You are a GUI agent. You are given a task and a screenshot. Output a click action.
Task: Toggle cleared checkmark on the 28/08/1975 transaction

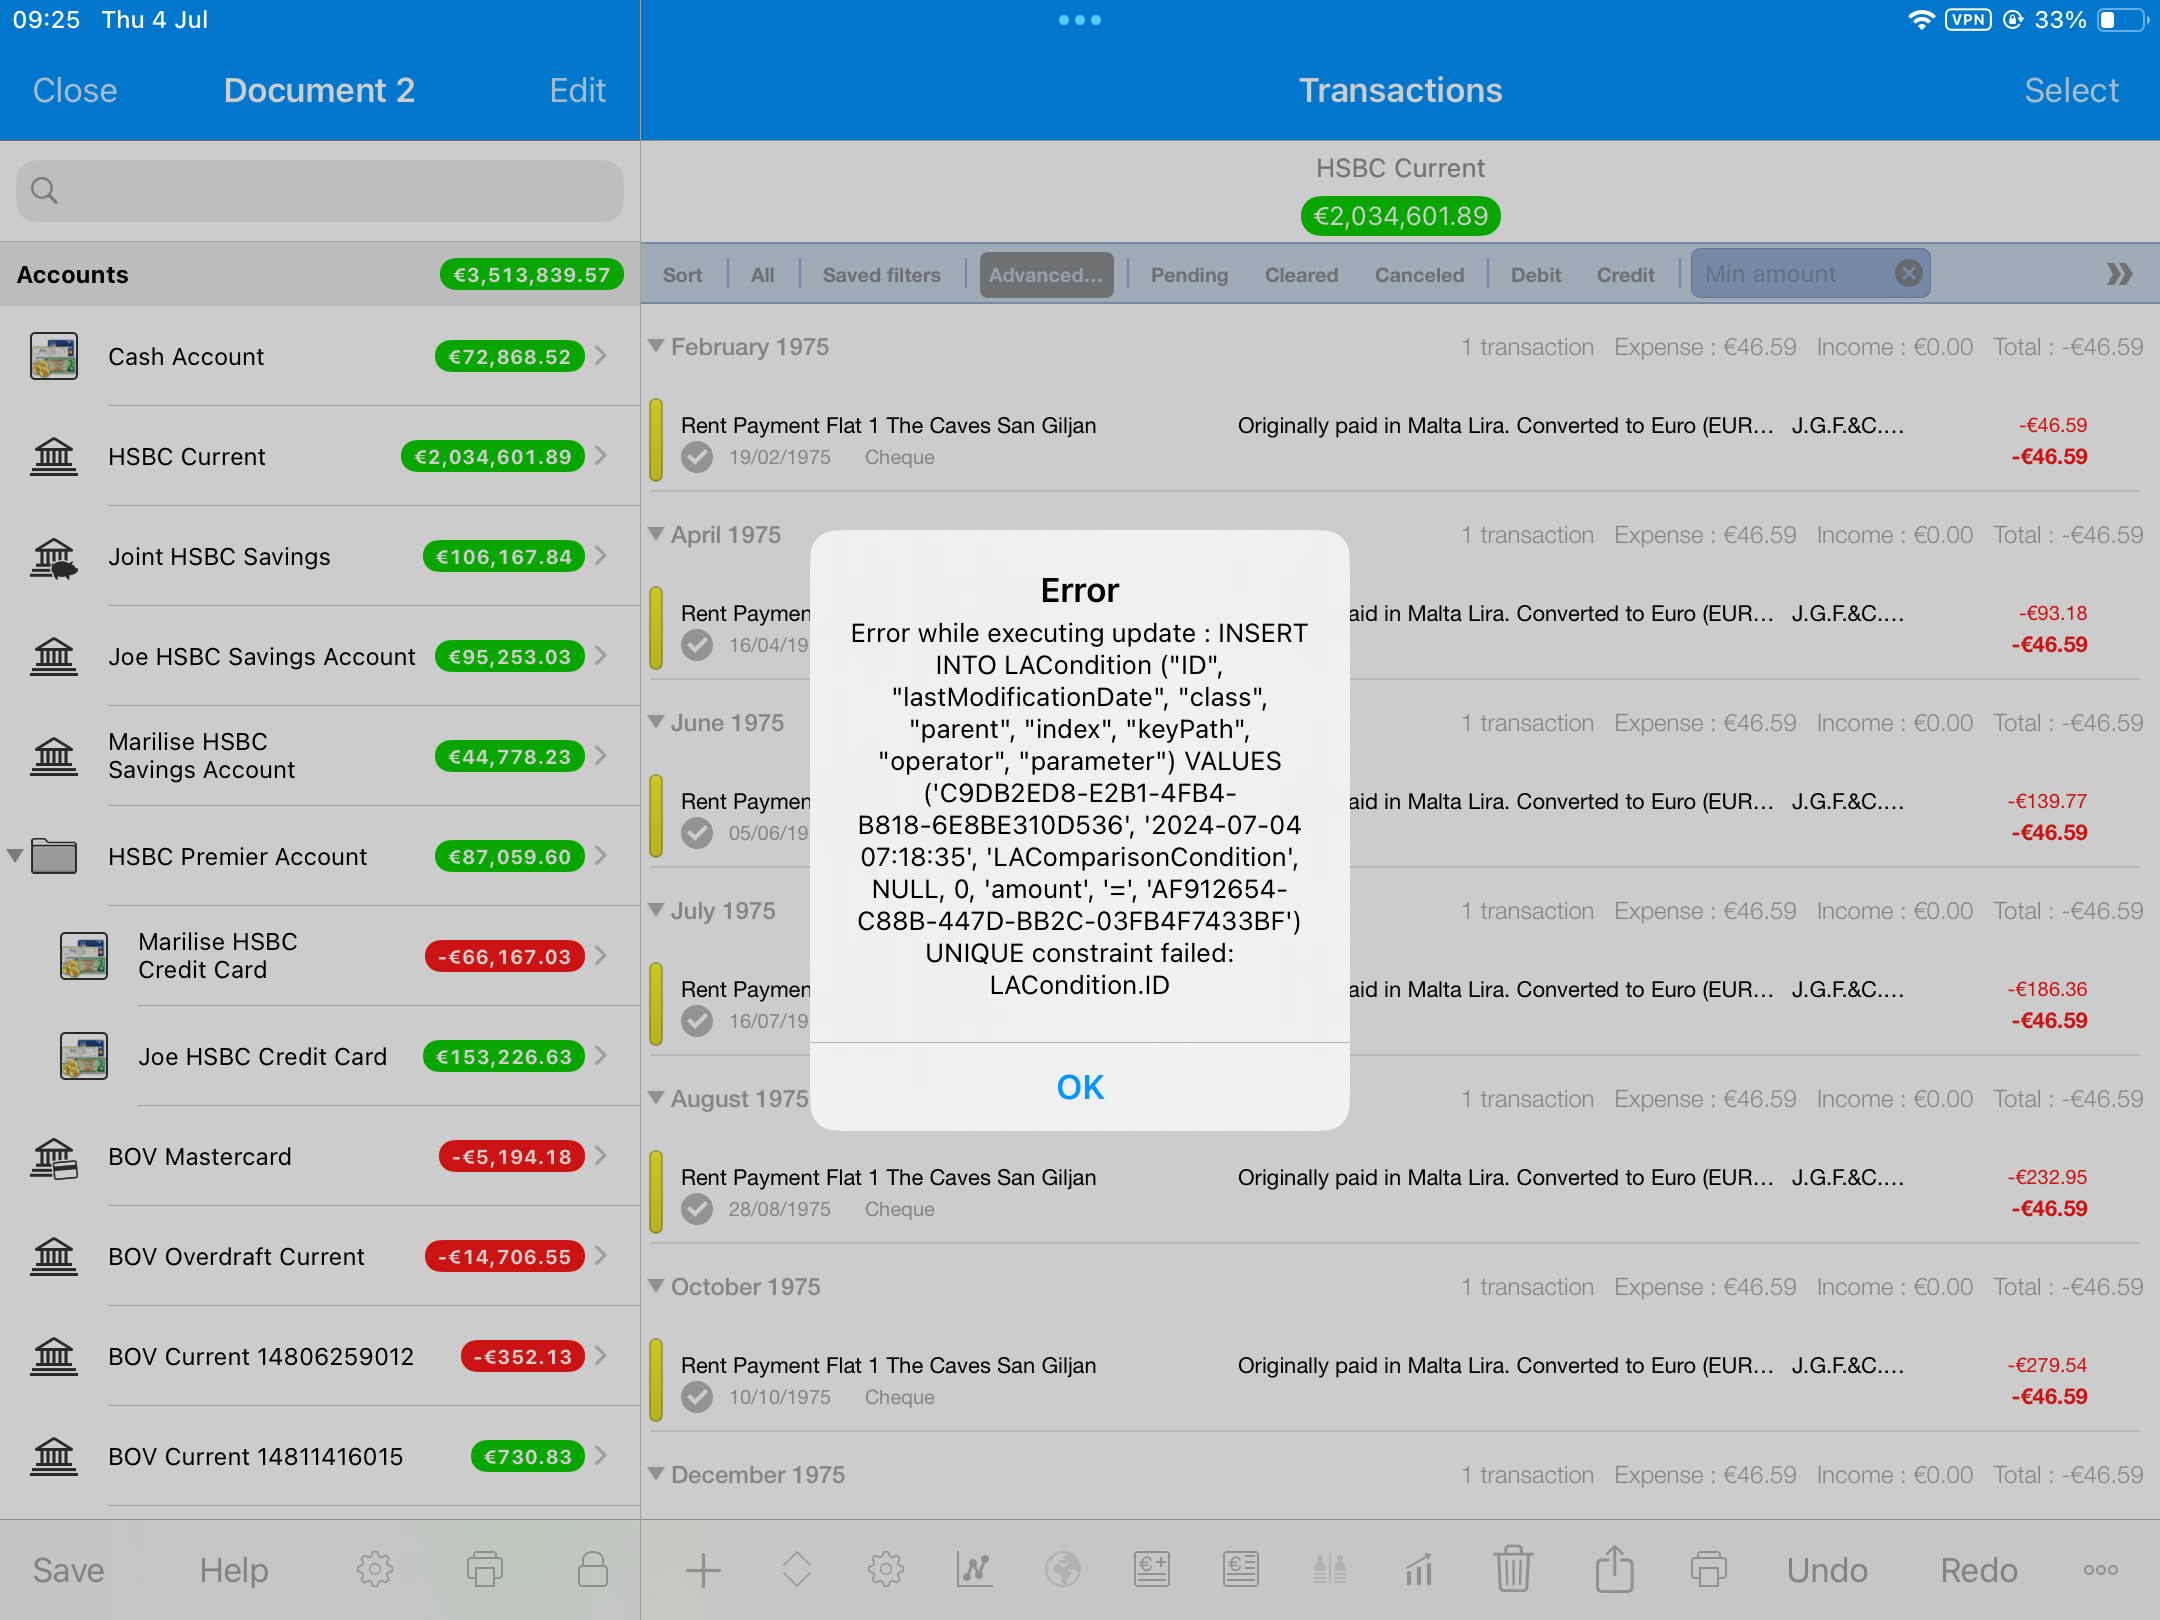697,1210
